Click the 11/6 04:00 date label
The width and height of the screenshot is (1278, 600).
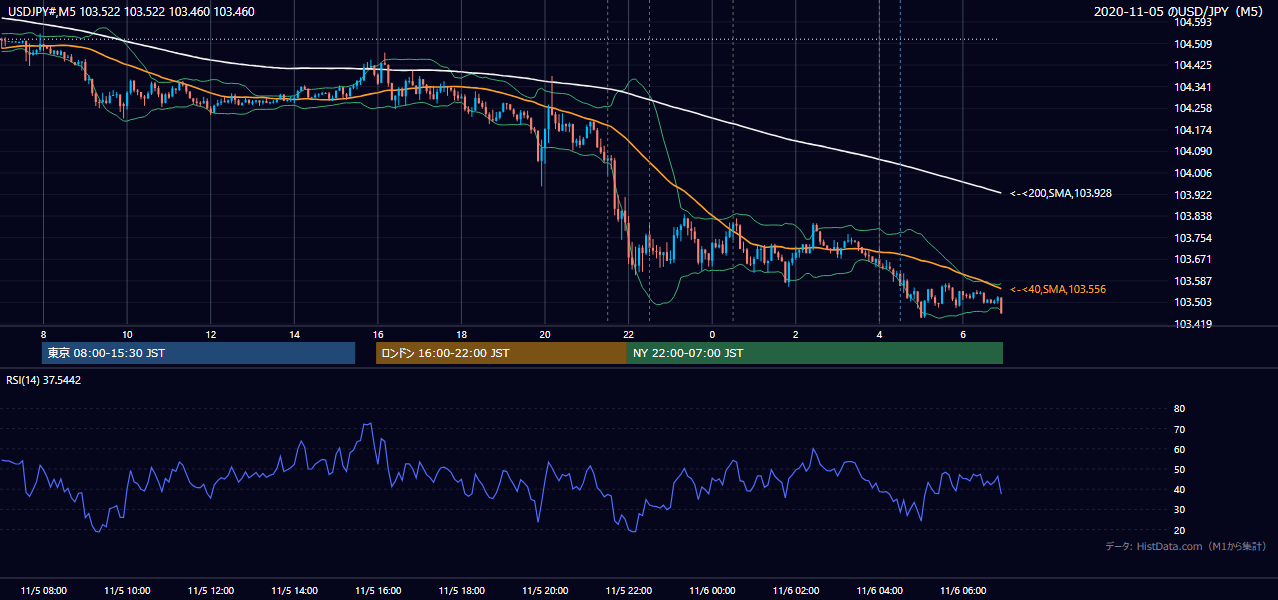[880, 590]
